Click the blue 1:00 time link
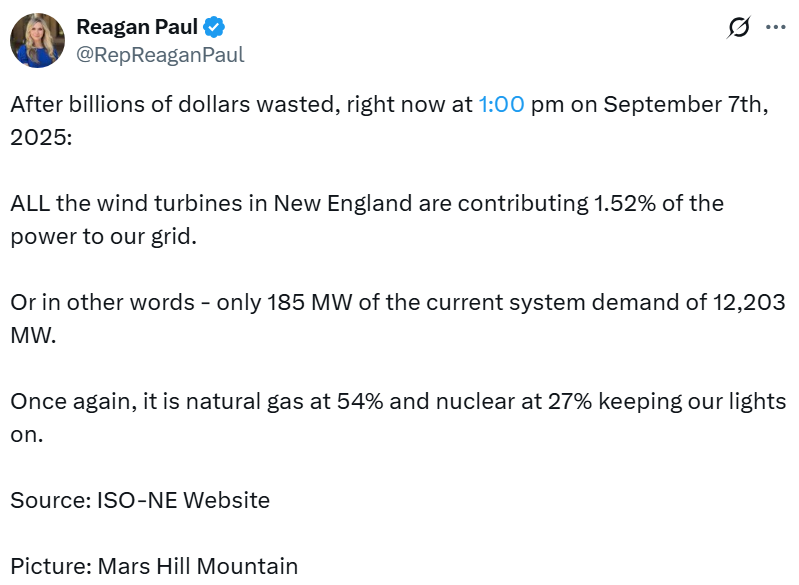The width and height of the screenshot is (799, 585). [x=501, y=106]
